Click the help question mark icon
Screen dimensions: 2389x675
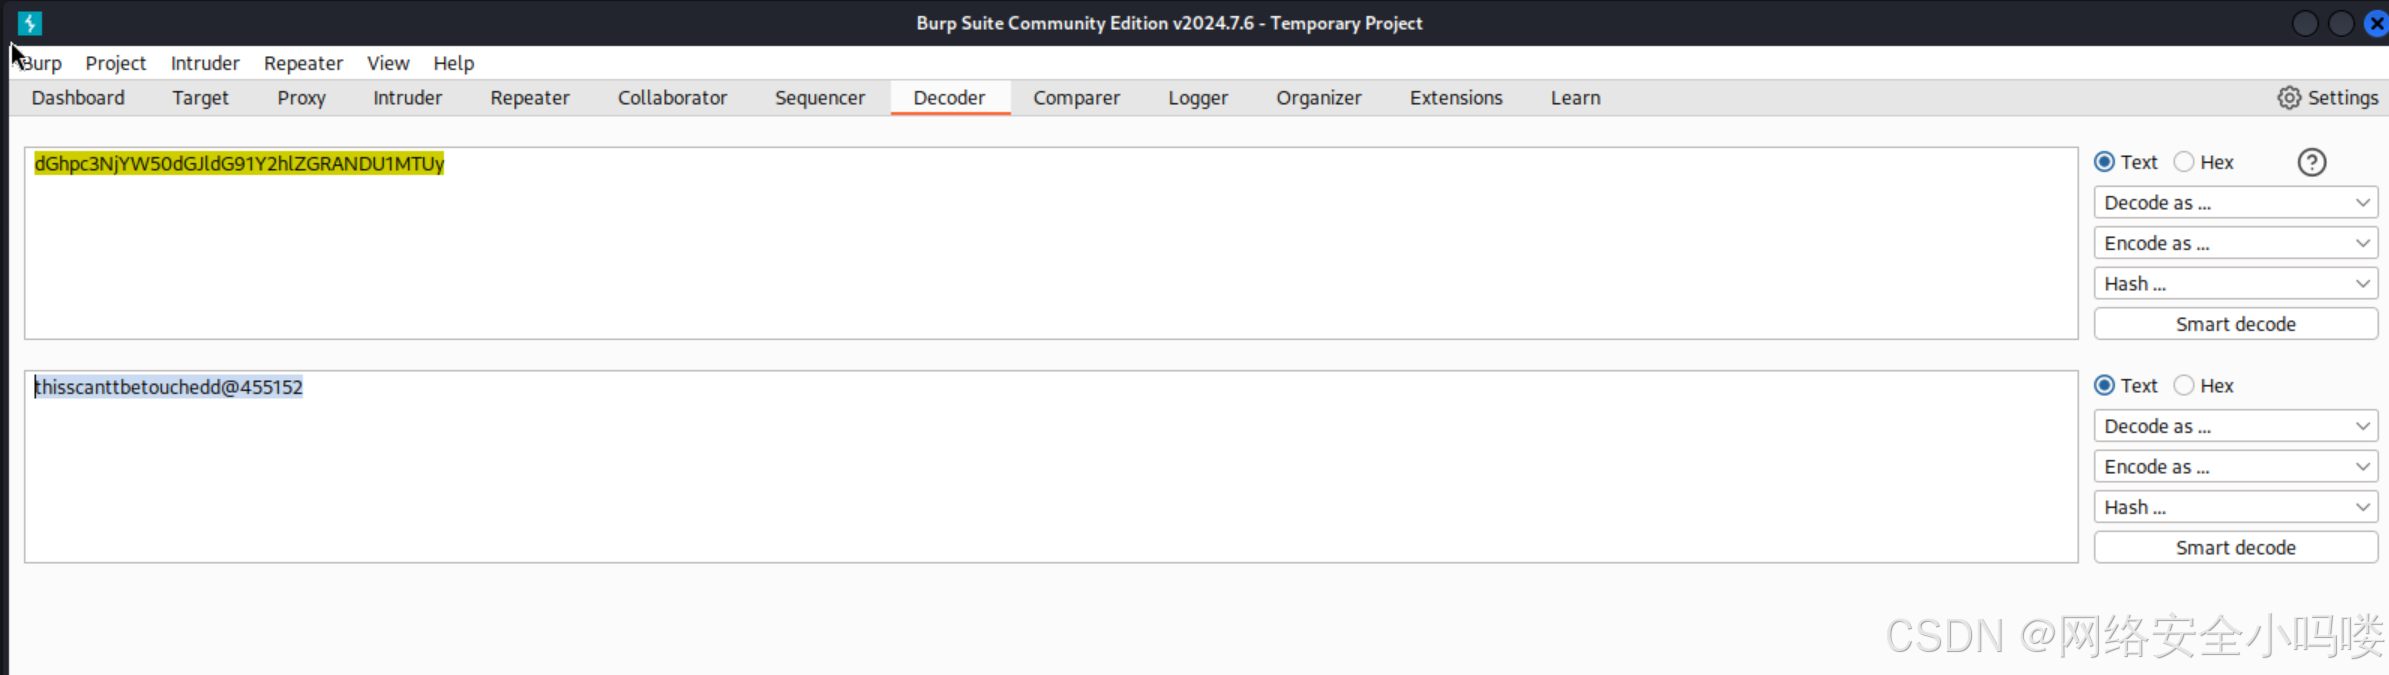2311,162
